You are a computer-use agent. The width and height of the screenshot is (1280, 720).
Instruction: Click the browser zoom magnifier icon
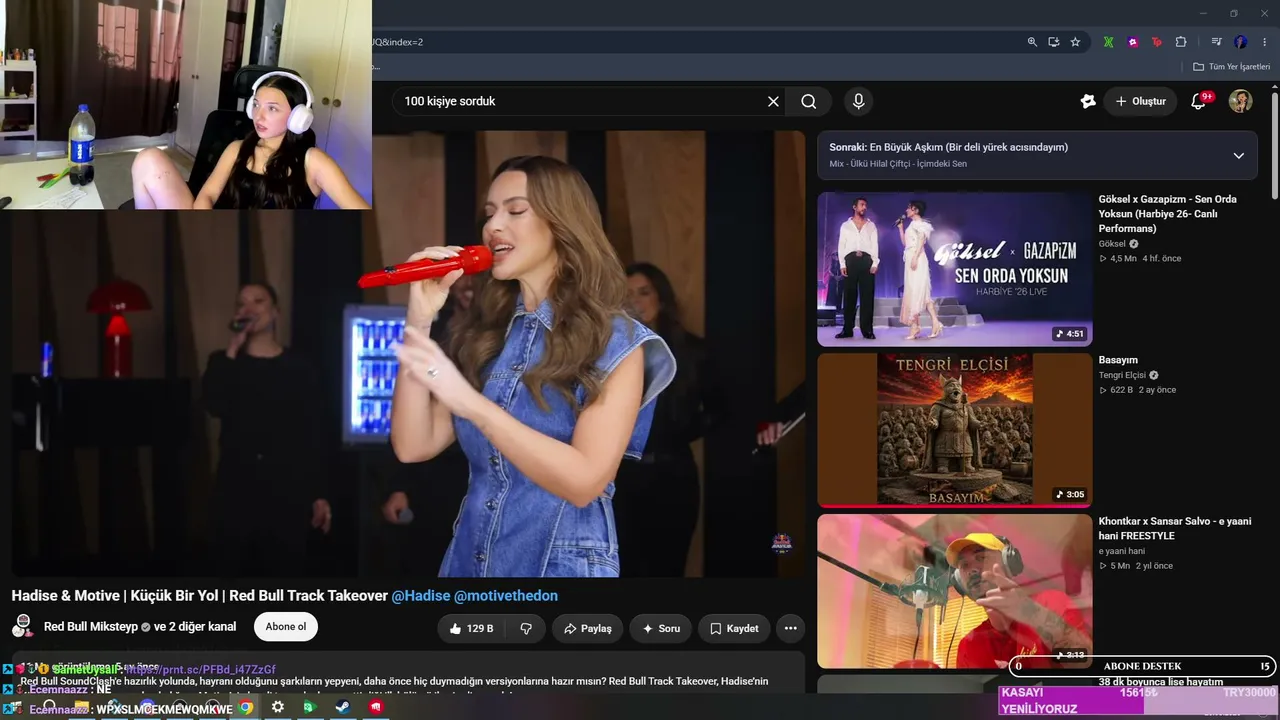(1032, 42)
